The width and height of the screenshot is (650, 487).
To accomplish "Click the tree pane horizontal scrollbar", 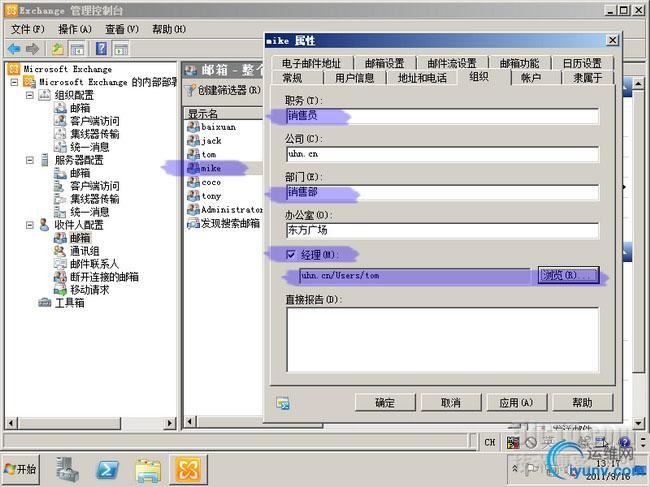I will (90, 423).
